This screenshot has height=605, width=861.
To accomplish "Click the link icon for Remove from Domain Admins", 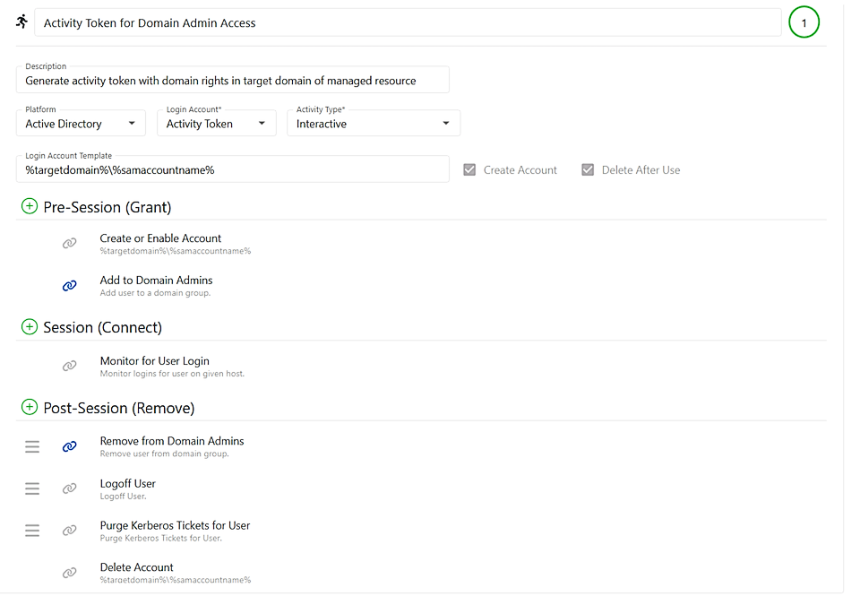I will (68, 446).
